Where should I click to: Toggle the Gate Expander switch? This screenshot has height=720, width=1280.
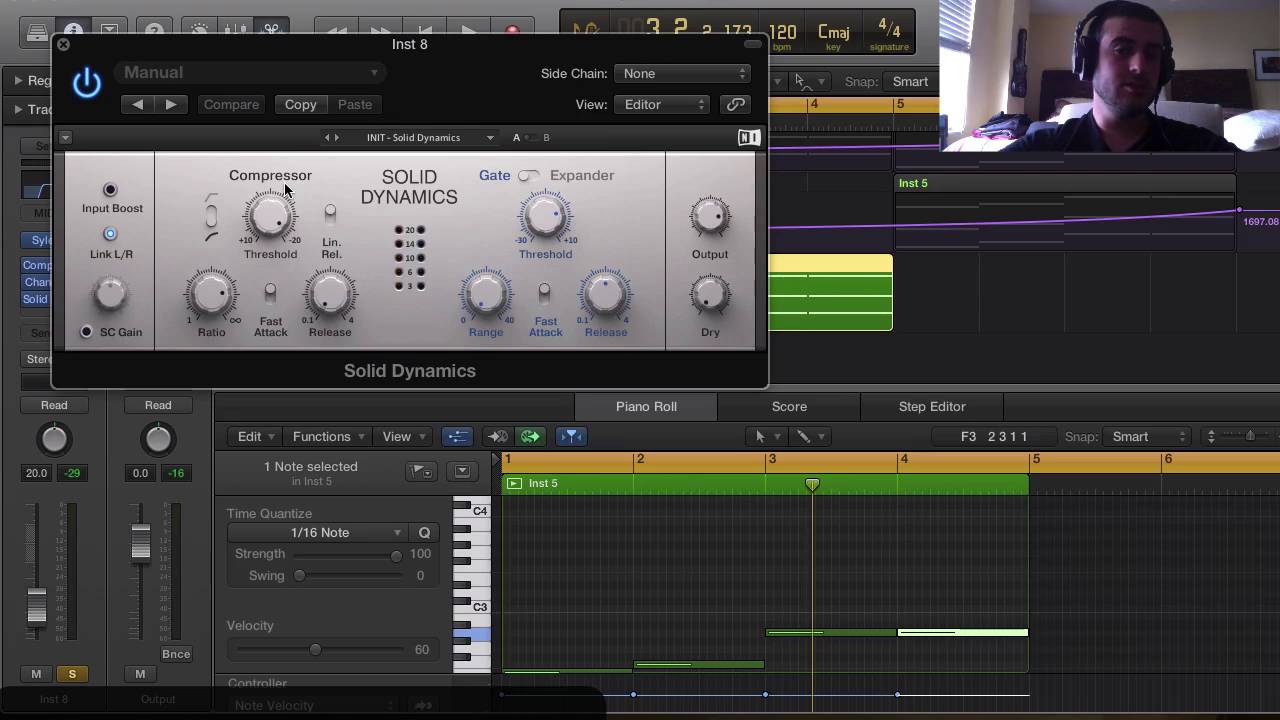pyautogui.click(x=528, y=175)
